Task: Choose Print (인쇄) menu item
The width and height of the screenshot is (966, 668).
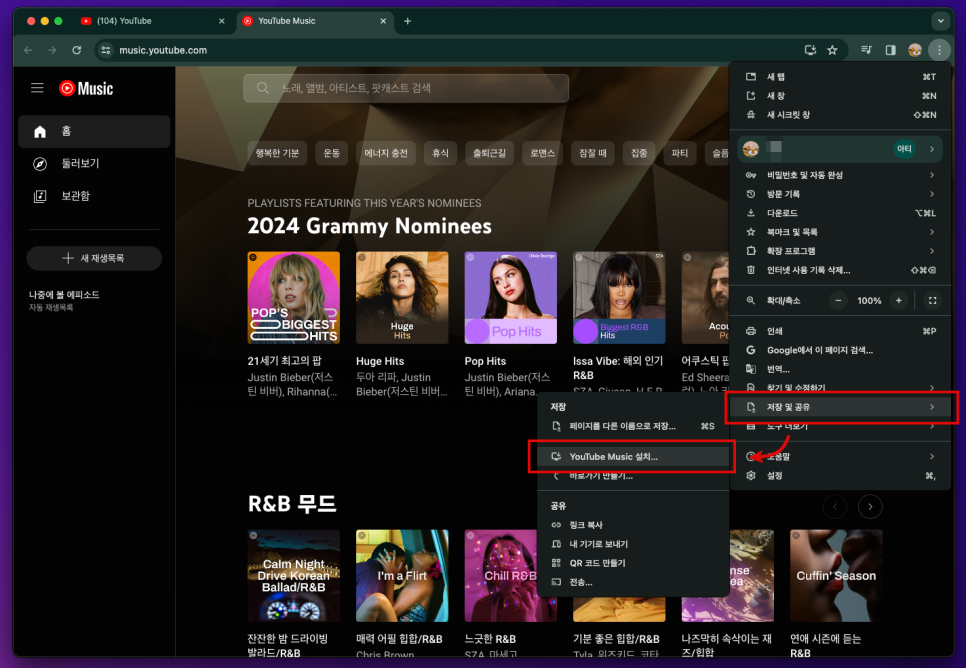Action: point(840,332)
